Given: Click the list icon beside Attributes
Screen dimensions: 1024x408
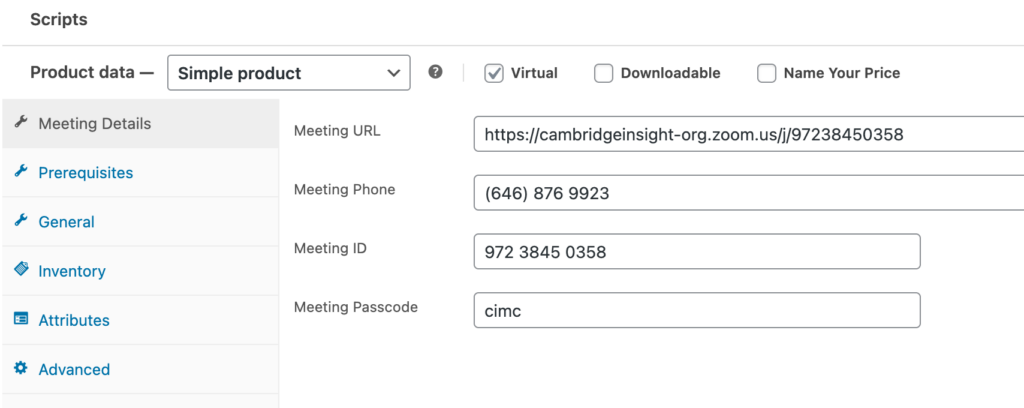Looking at the screenshot, I should click(20, 319).
